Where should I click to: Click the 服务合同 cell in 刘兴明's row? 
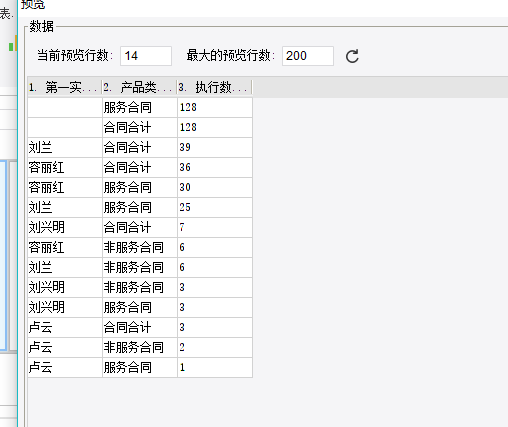coord(140,307)
